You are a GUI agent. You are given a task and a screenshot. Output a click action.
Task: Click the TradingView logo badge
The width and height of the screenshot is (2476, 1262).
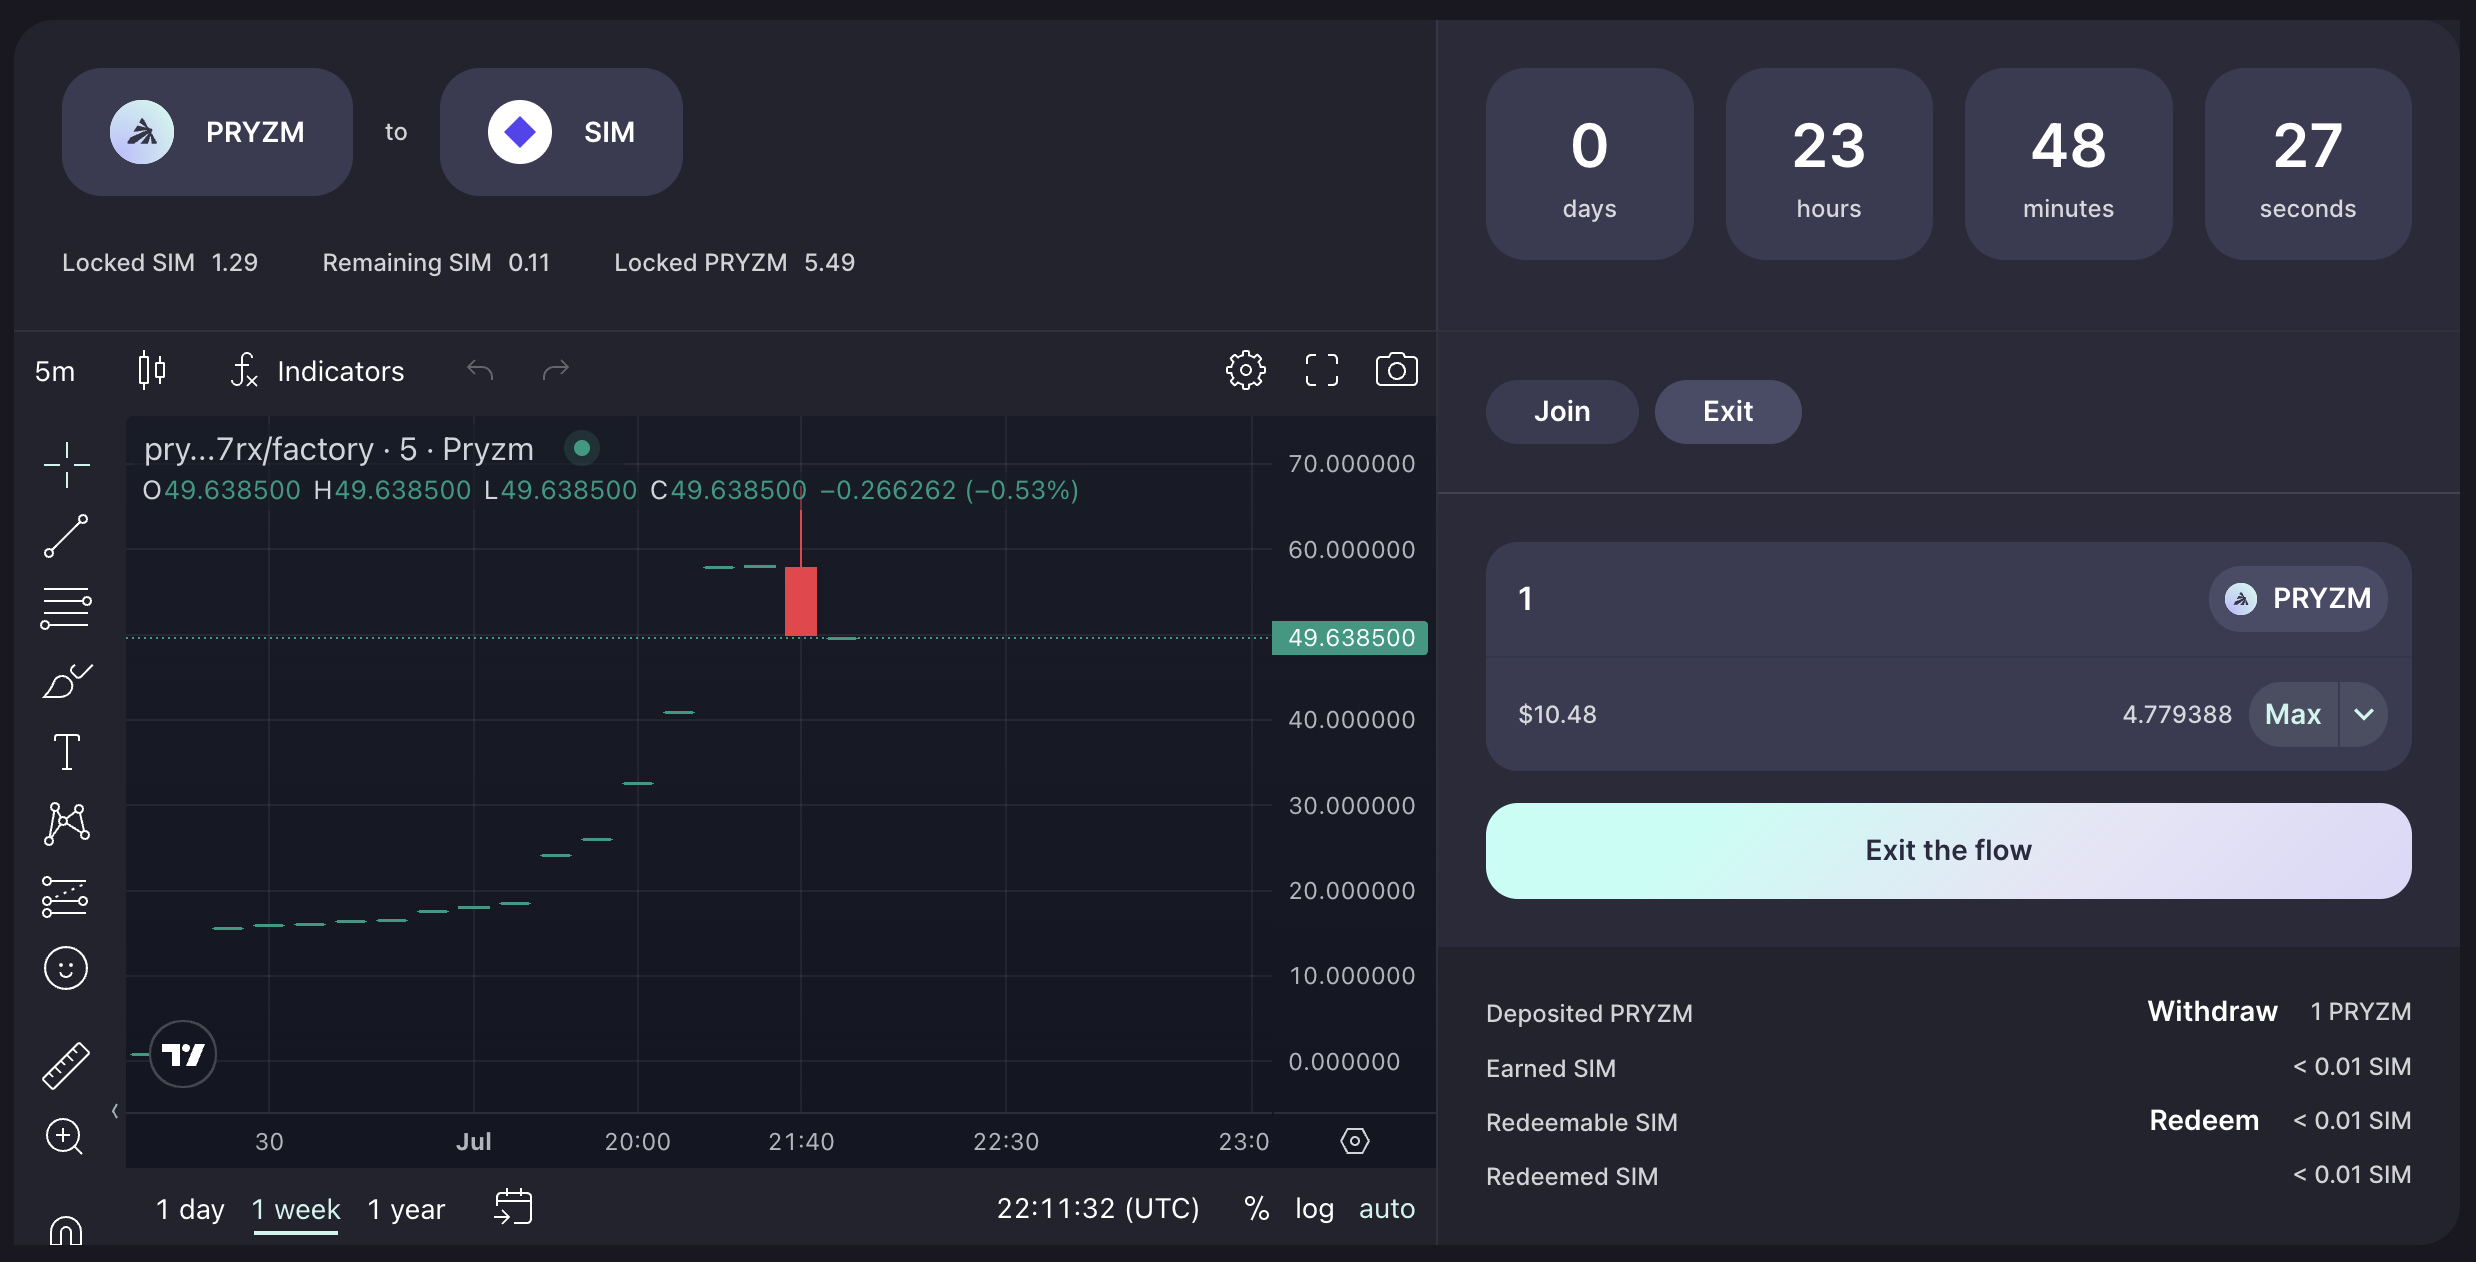pos(183,1054)
